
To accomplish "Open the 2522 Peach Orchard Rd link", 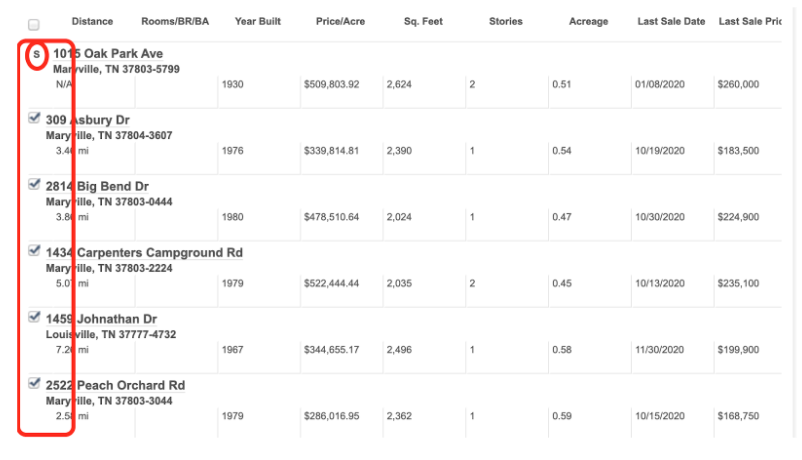I will pyautogui.click(x=115, y=385).
